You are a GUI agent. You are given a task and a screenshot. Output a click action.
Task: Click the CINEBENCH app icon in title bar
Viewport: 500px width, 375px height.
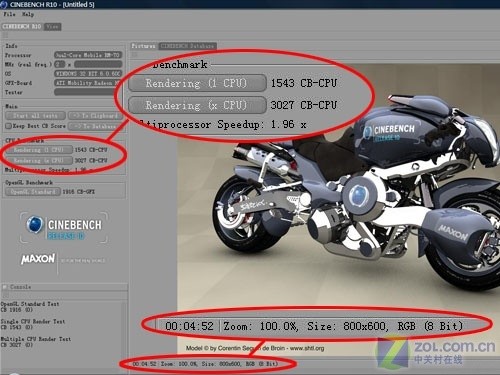pyautogui.click(x=3, y=4)
